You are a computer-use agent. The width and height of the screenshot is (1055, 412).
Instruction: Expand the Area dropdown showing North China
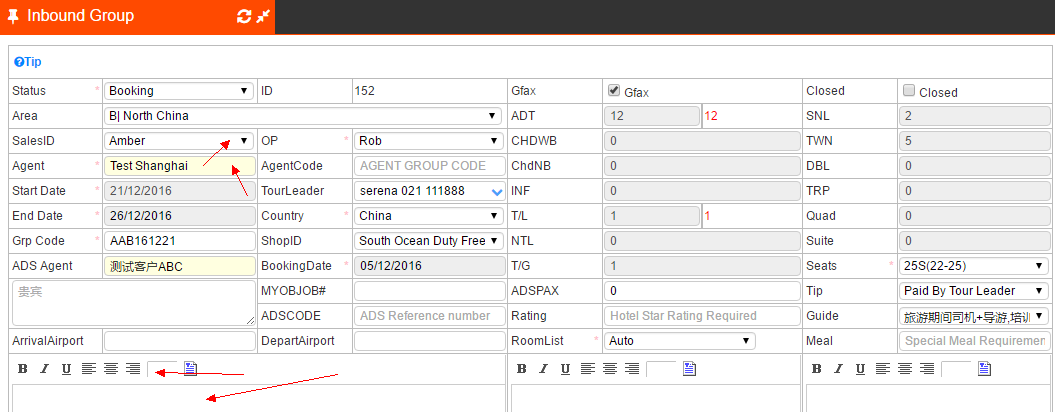(x=303, y=116)
